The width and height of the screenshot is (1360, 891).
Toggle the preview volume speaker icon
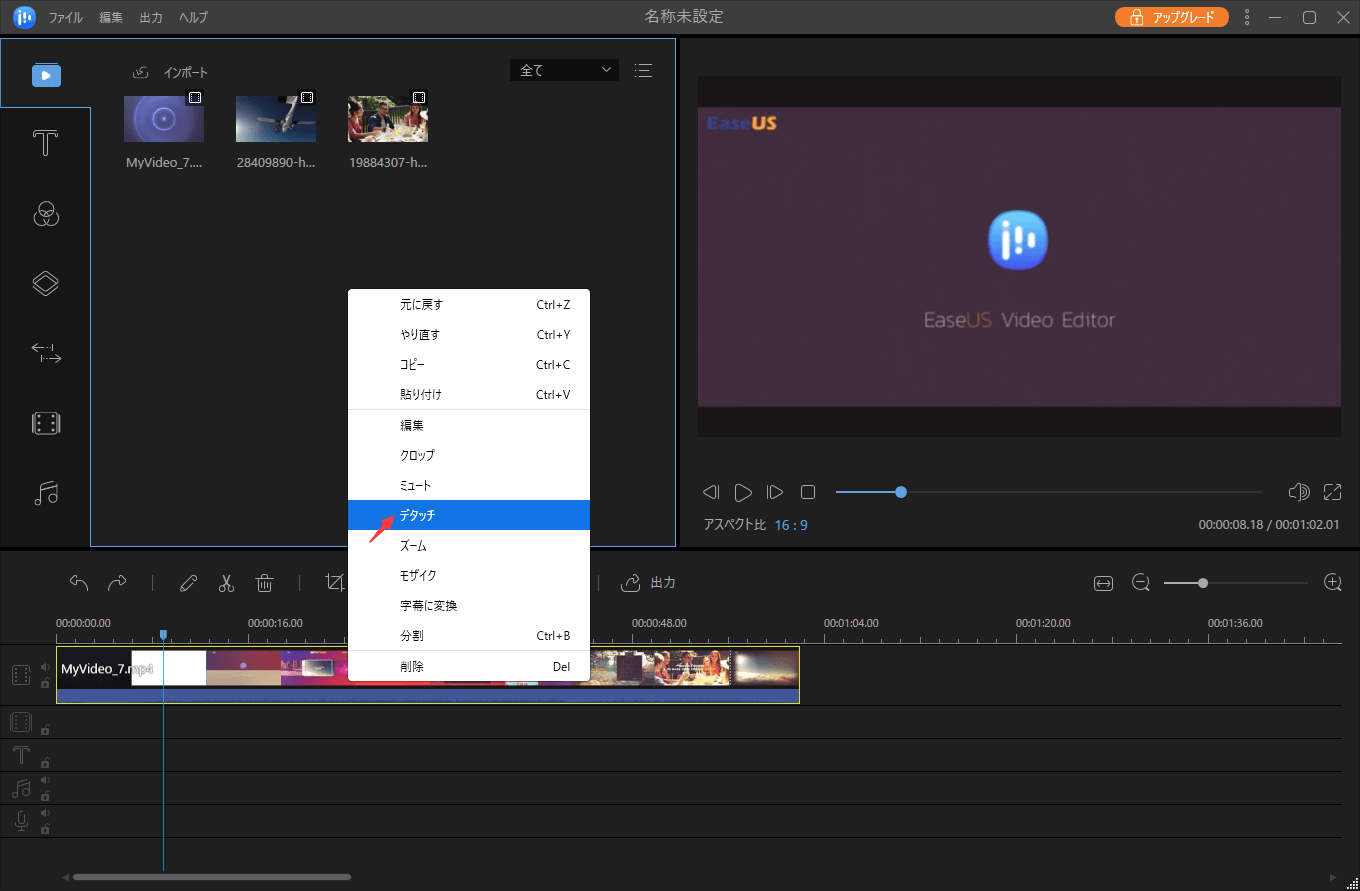(1299, 492)
